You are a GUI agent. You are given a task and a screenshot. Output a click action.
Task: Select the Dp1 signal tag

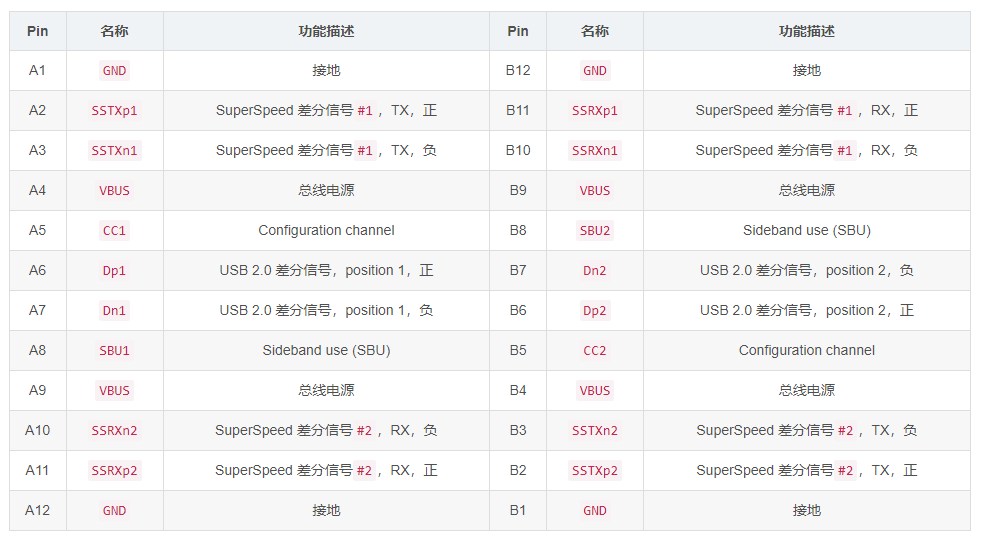(114, 271)
